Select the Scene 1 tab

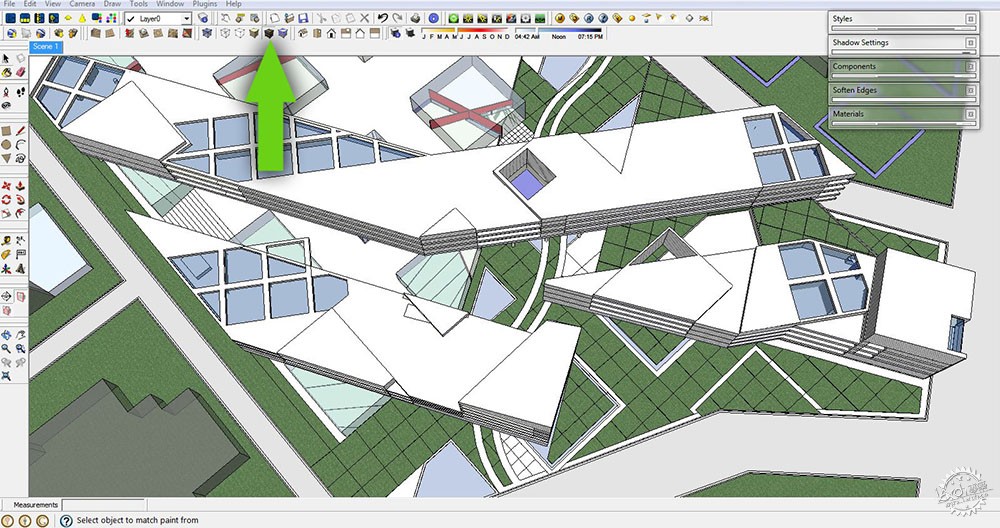(46, 47)
